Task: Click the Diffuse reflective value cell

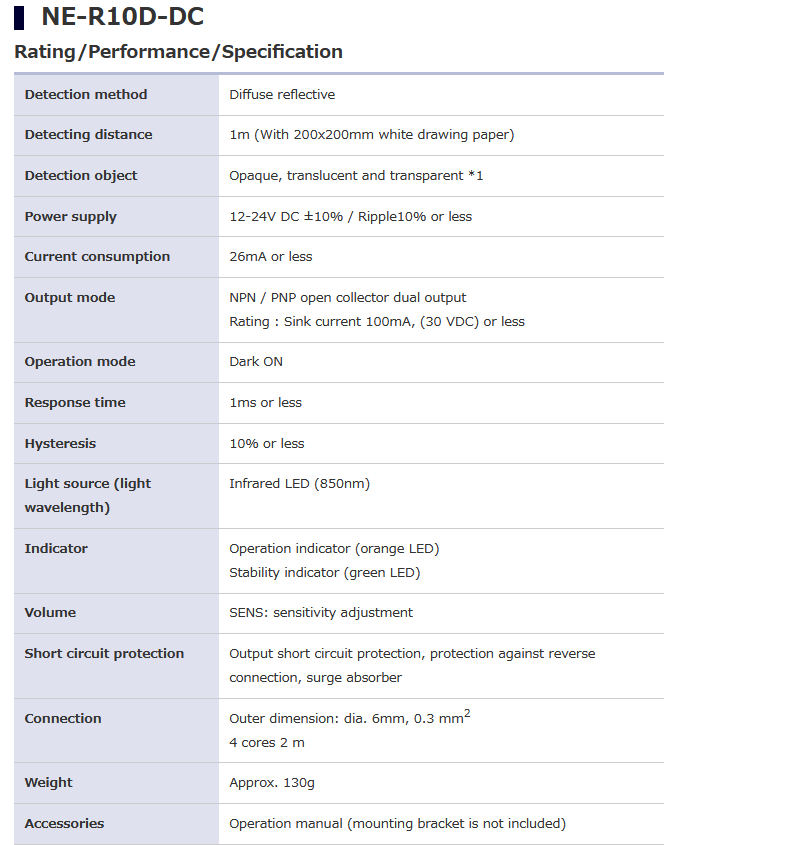Action: 282,95
